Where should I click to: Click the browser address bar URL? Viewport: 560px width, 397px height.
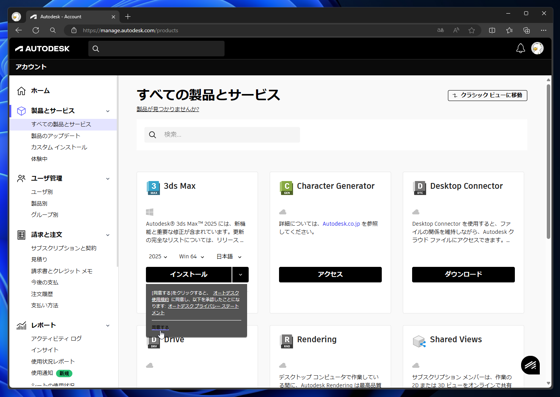point(130,30)
